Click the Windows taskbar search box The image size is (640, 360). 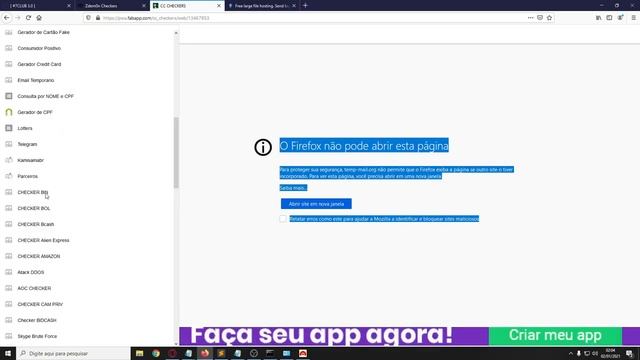point(73,353)
